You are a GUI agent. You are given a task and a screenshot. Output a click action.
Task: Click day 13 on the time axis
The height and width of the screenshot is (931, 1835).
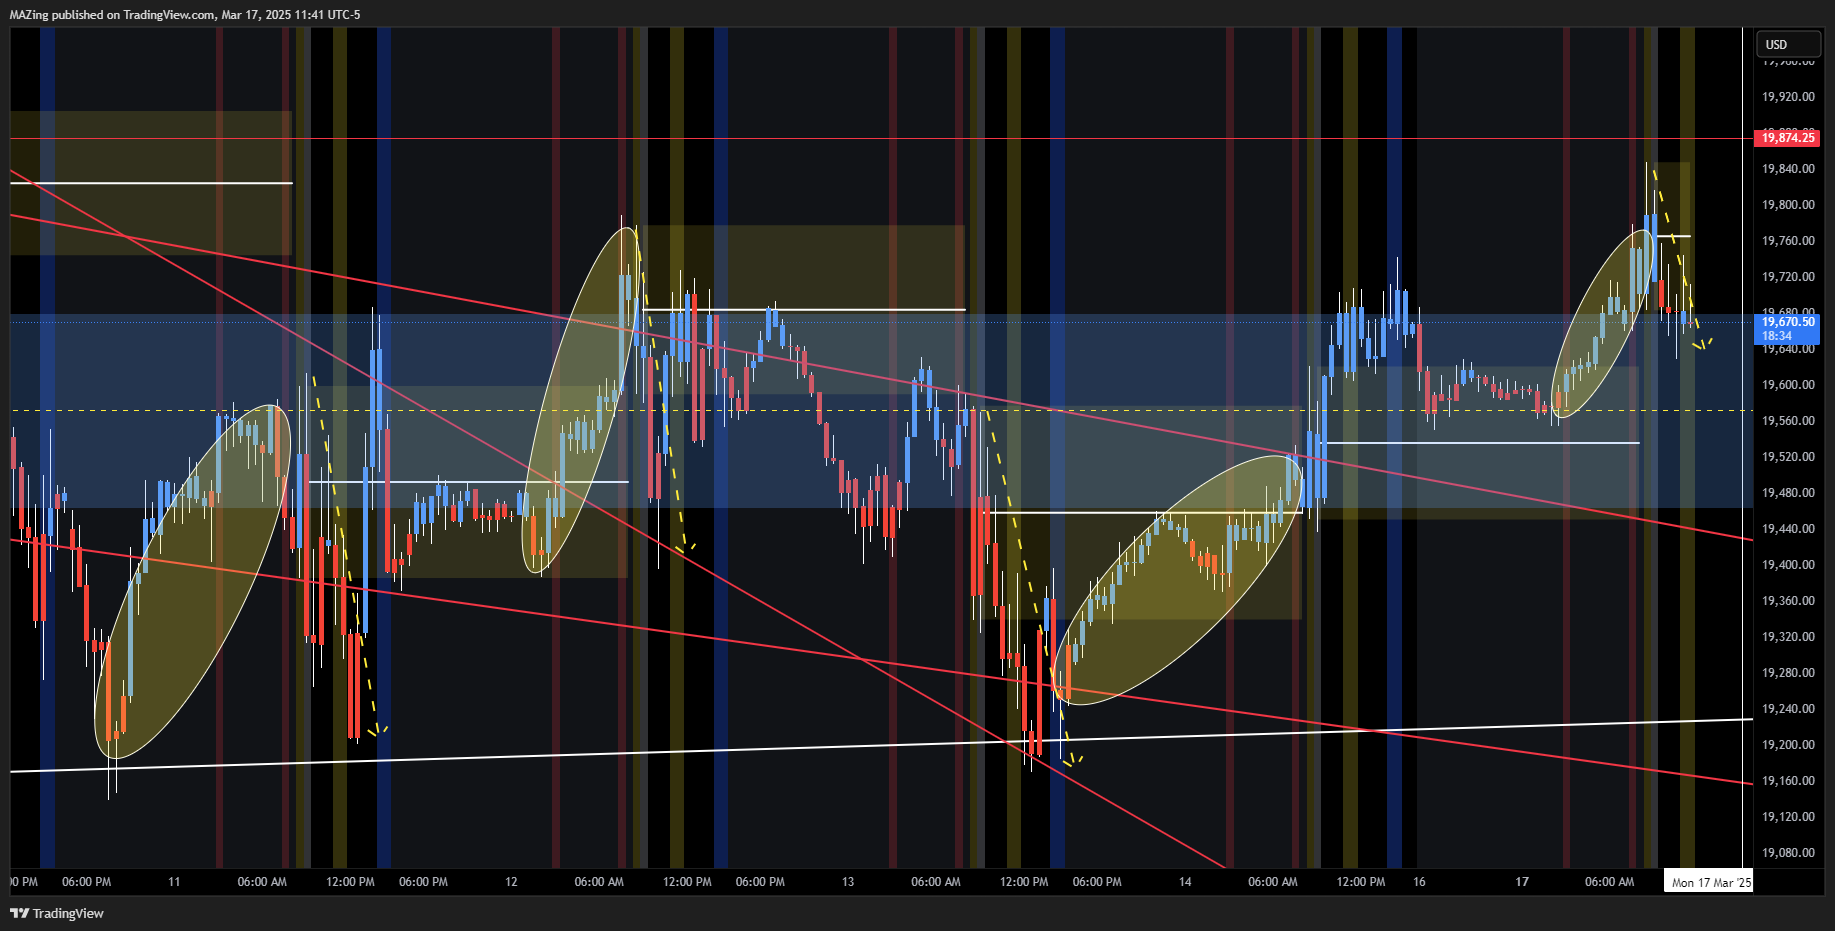pyautogui.click(x=848, y=882)
